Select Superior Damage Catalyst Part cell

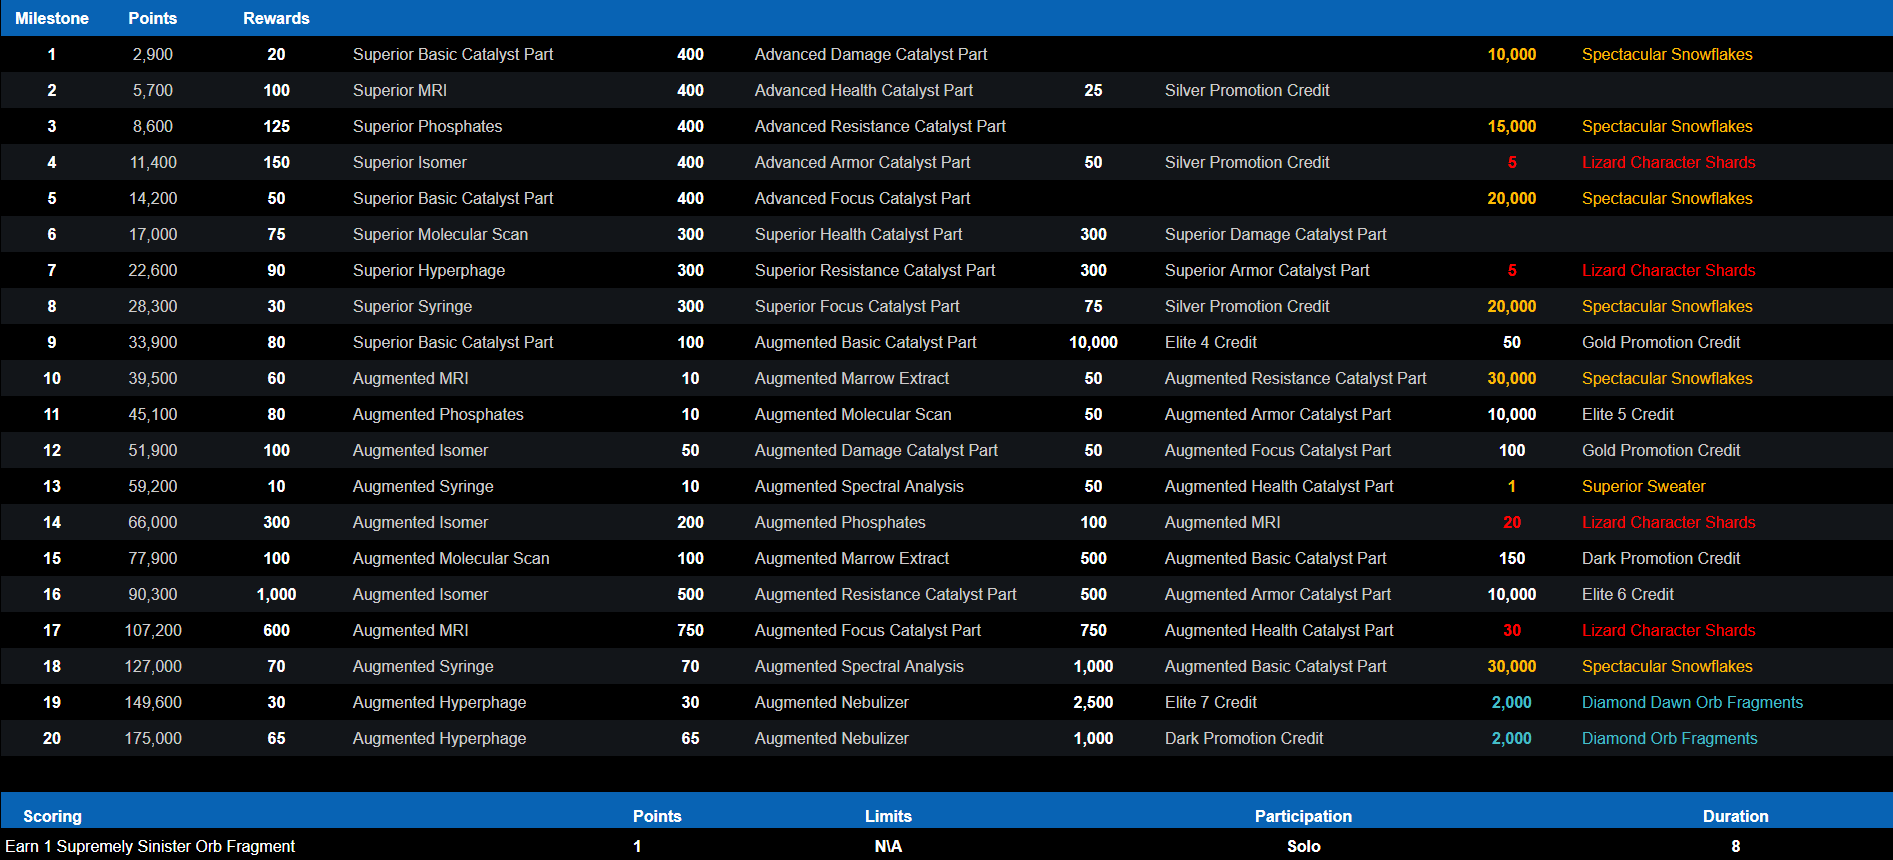click(x=1275, y=234)
